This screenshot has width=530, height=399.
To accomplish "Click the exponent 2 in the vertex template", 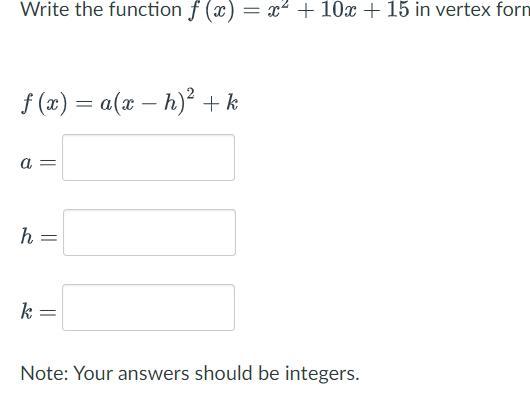I will click(x=191, y=94).
